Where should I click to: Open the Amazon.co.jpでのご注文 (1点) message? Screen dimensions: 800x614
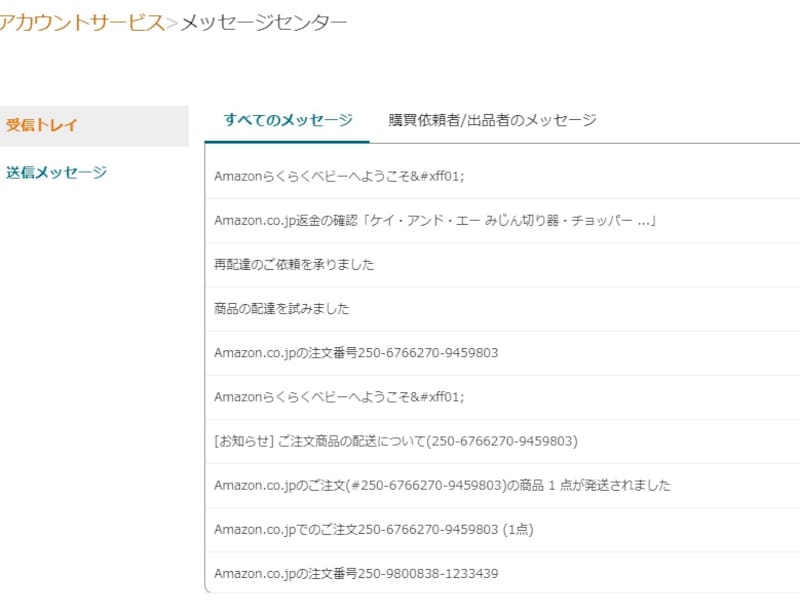[x=373, y=529]
